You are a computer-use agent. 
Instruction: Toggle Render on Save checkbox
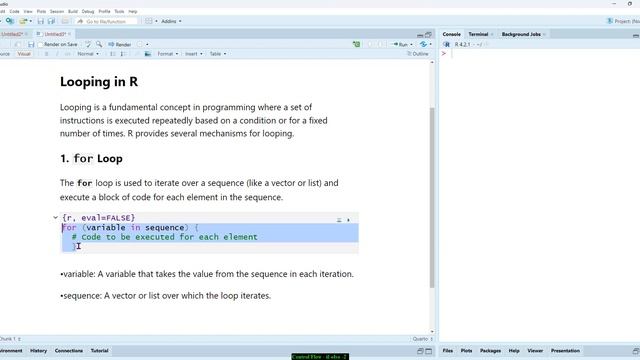pyautogui.click(x=40, y=44)
